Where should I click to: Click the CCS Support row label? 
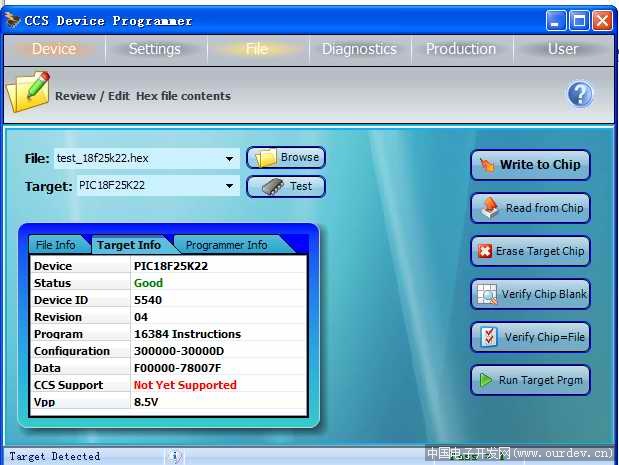(68, 385)
